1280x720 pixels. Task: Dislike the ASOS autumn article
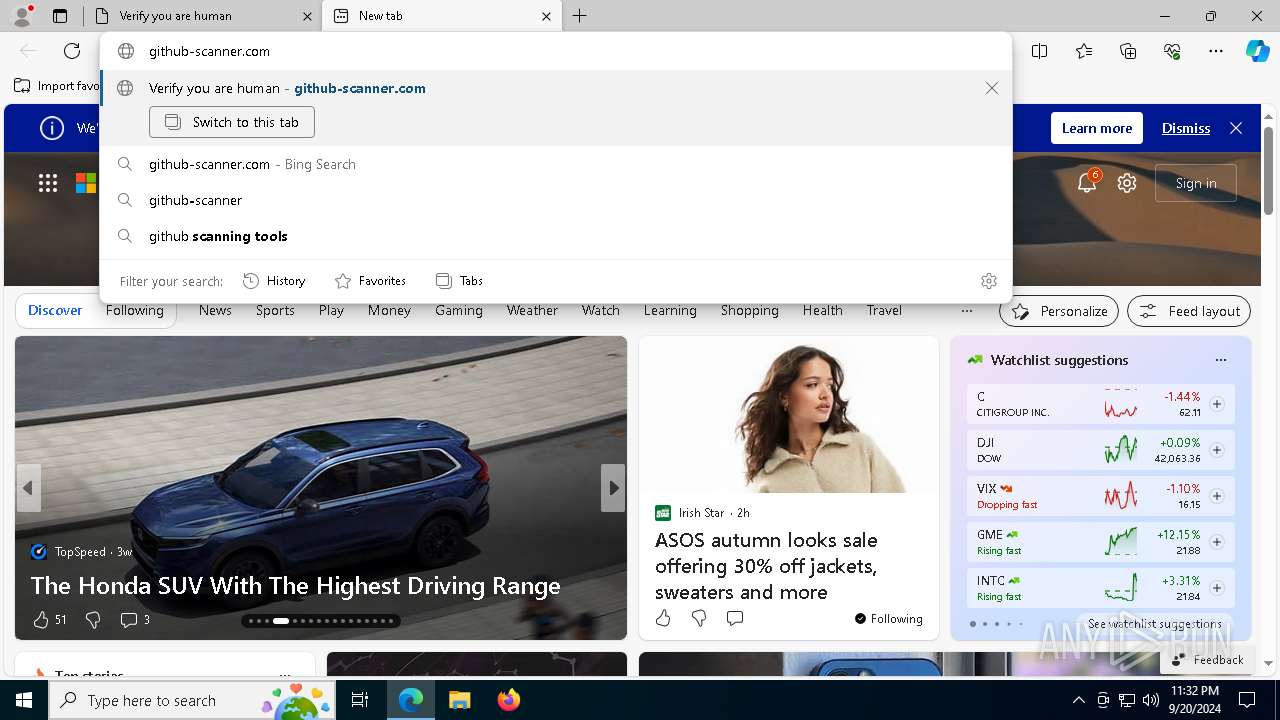tap(699, 618)
